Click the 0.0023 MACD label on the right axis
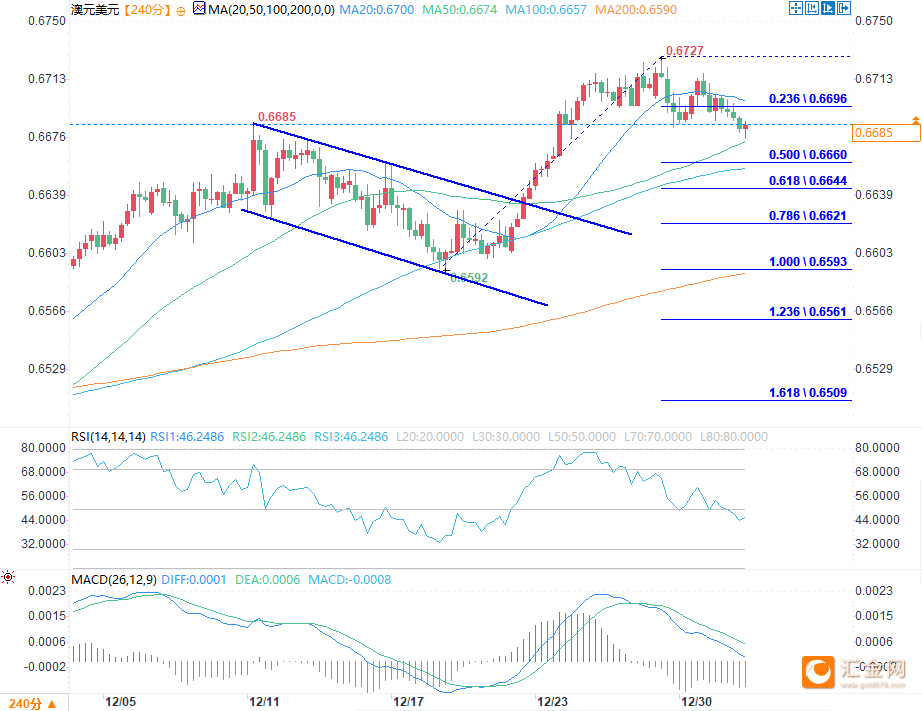This screenshot has width=922, height=711. (x=873, y=591)
